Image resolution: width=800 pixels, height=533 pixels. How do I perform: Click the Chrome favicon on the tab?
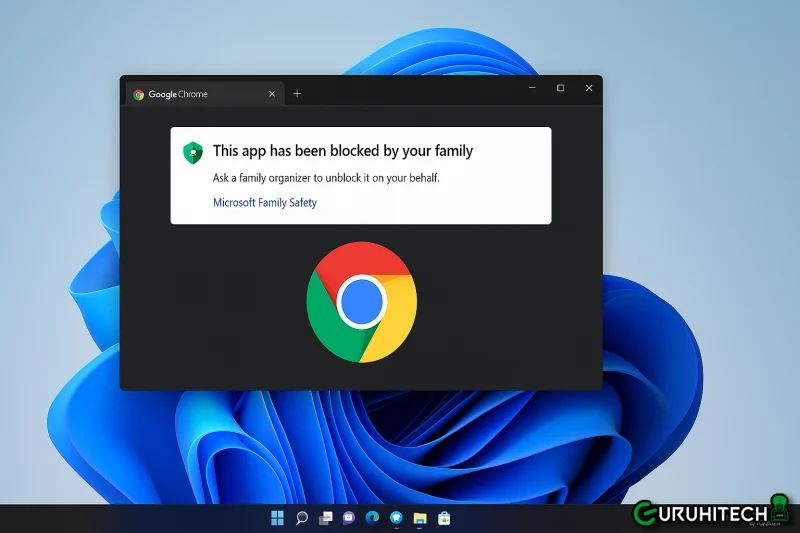point(138,94)
